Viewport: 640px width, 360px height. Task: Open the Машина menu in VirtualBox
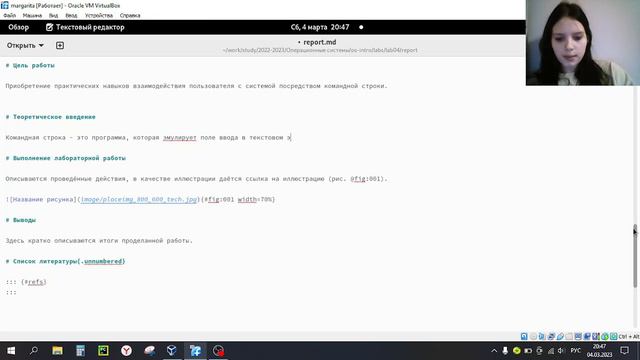(x=32, y=16)
